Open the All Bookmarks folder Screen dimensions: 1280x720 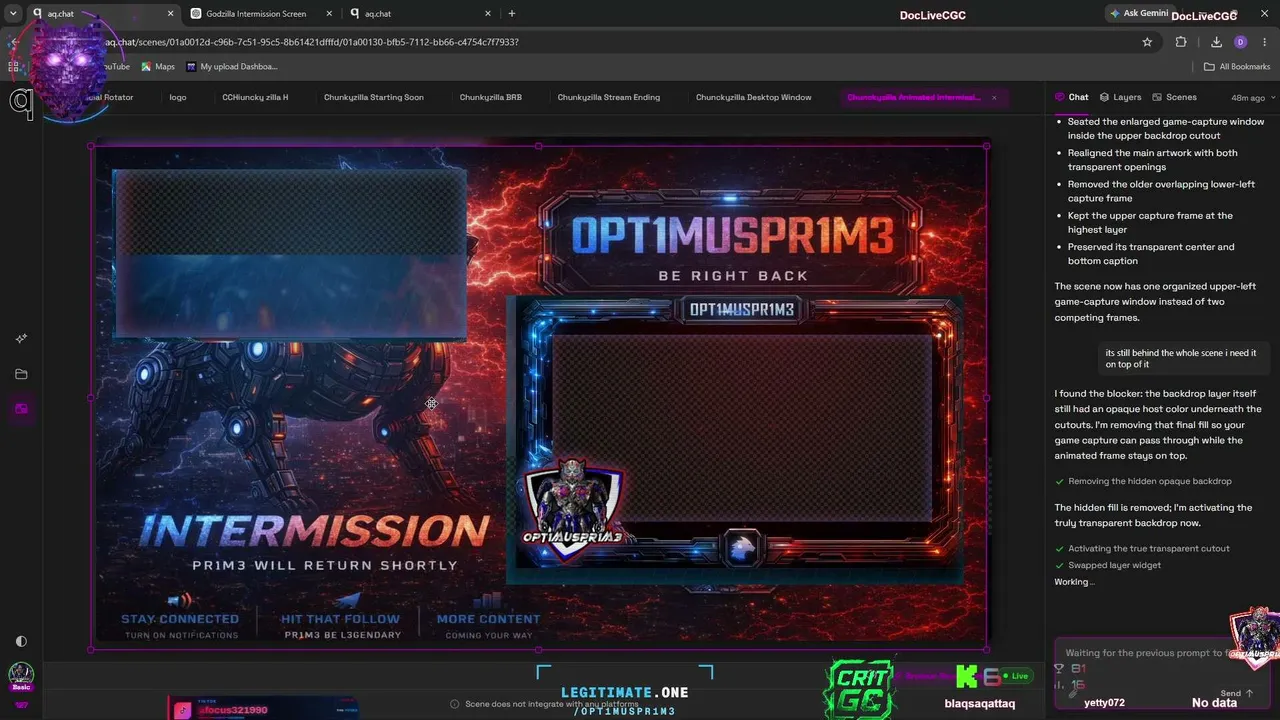click(1237, 67)
